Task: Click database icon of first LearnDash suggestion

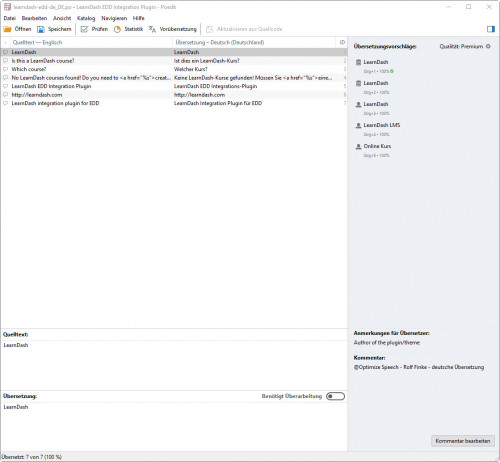Action: [x=358, y=62]
